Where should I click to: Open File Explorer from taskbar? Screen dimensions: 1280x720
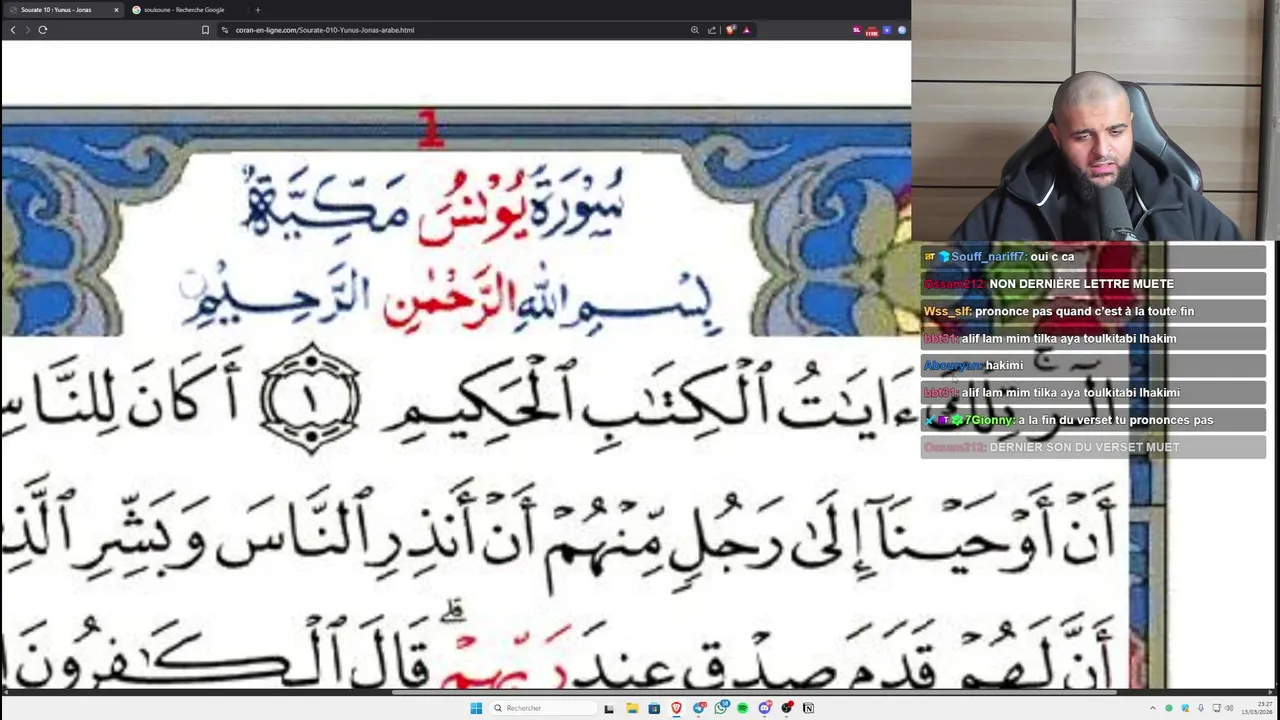click(x=632, y=708)
